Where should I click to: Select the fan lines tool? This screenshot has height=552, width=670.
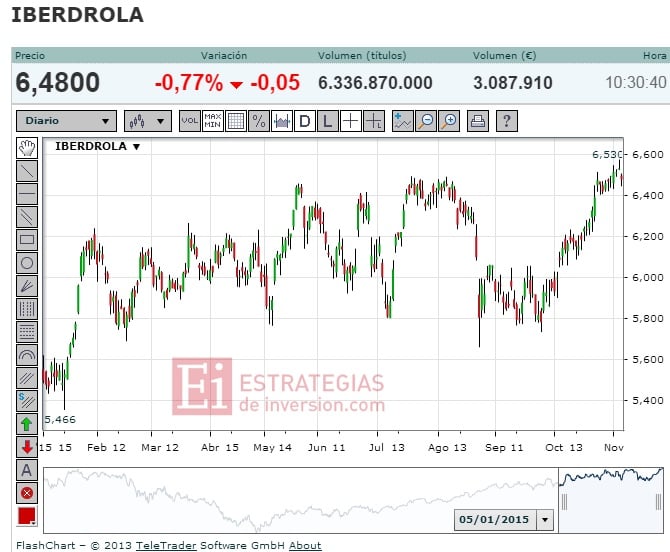tap(27, 286)
